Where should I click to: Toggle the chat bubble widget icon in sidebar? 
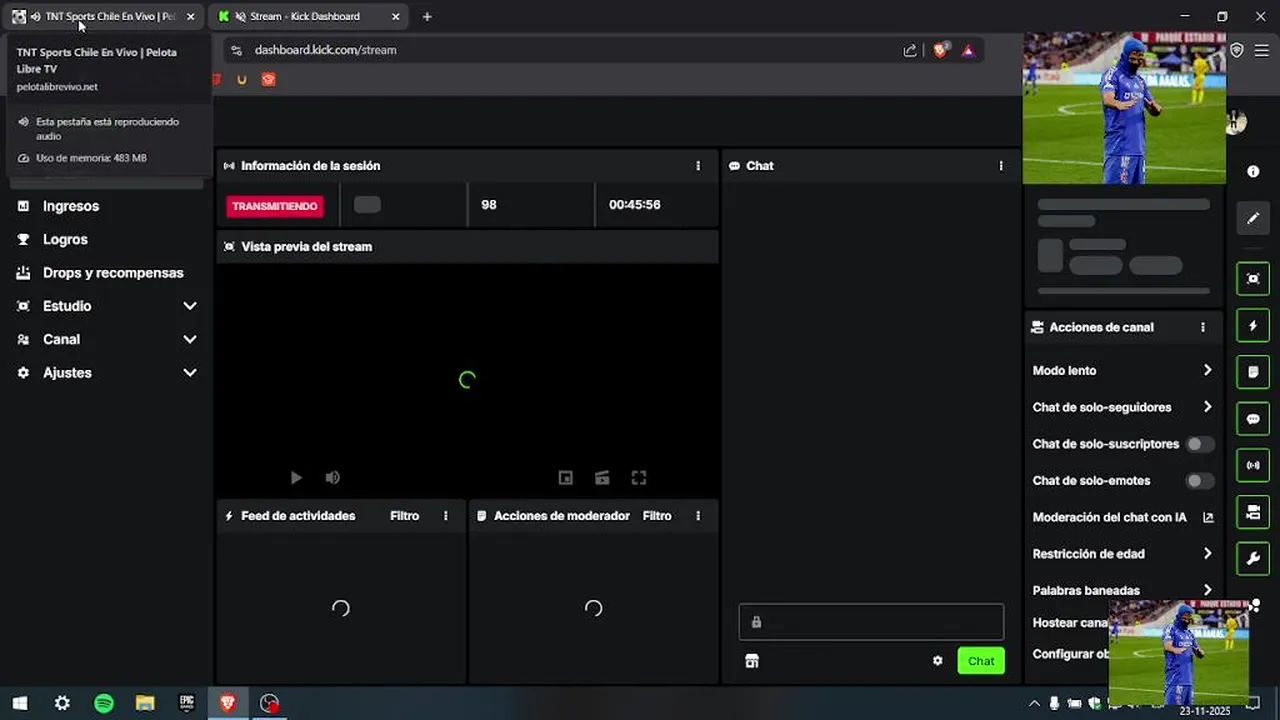pyautogui.click(x=1253, y=419)
